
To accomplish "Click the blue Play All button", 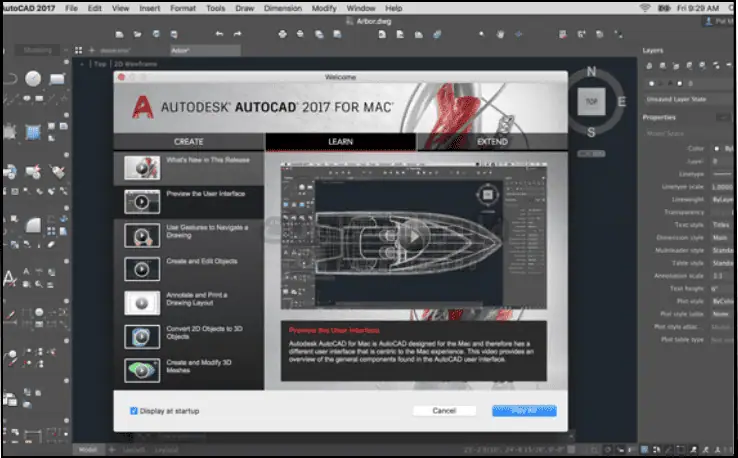I will pyautogui.click(x=524, y=410).
